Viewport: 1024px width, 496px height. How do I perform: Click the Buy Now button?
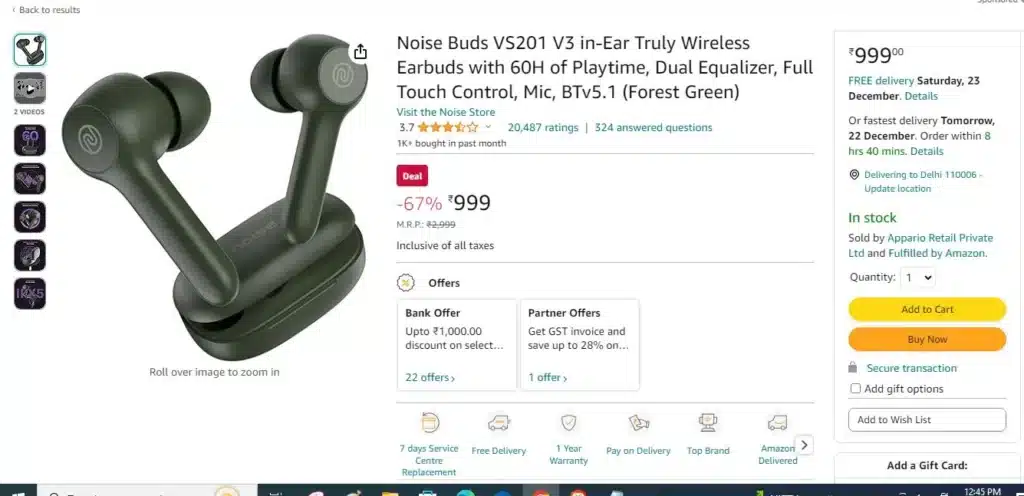927,339
